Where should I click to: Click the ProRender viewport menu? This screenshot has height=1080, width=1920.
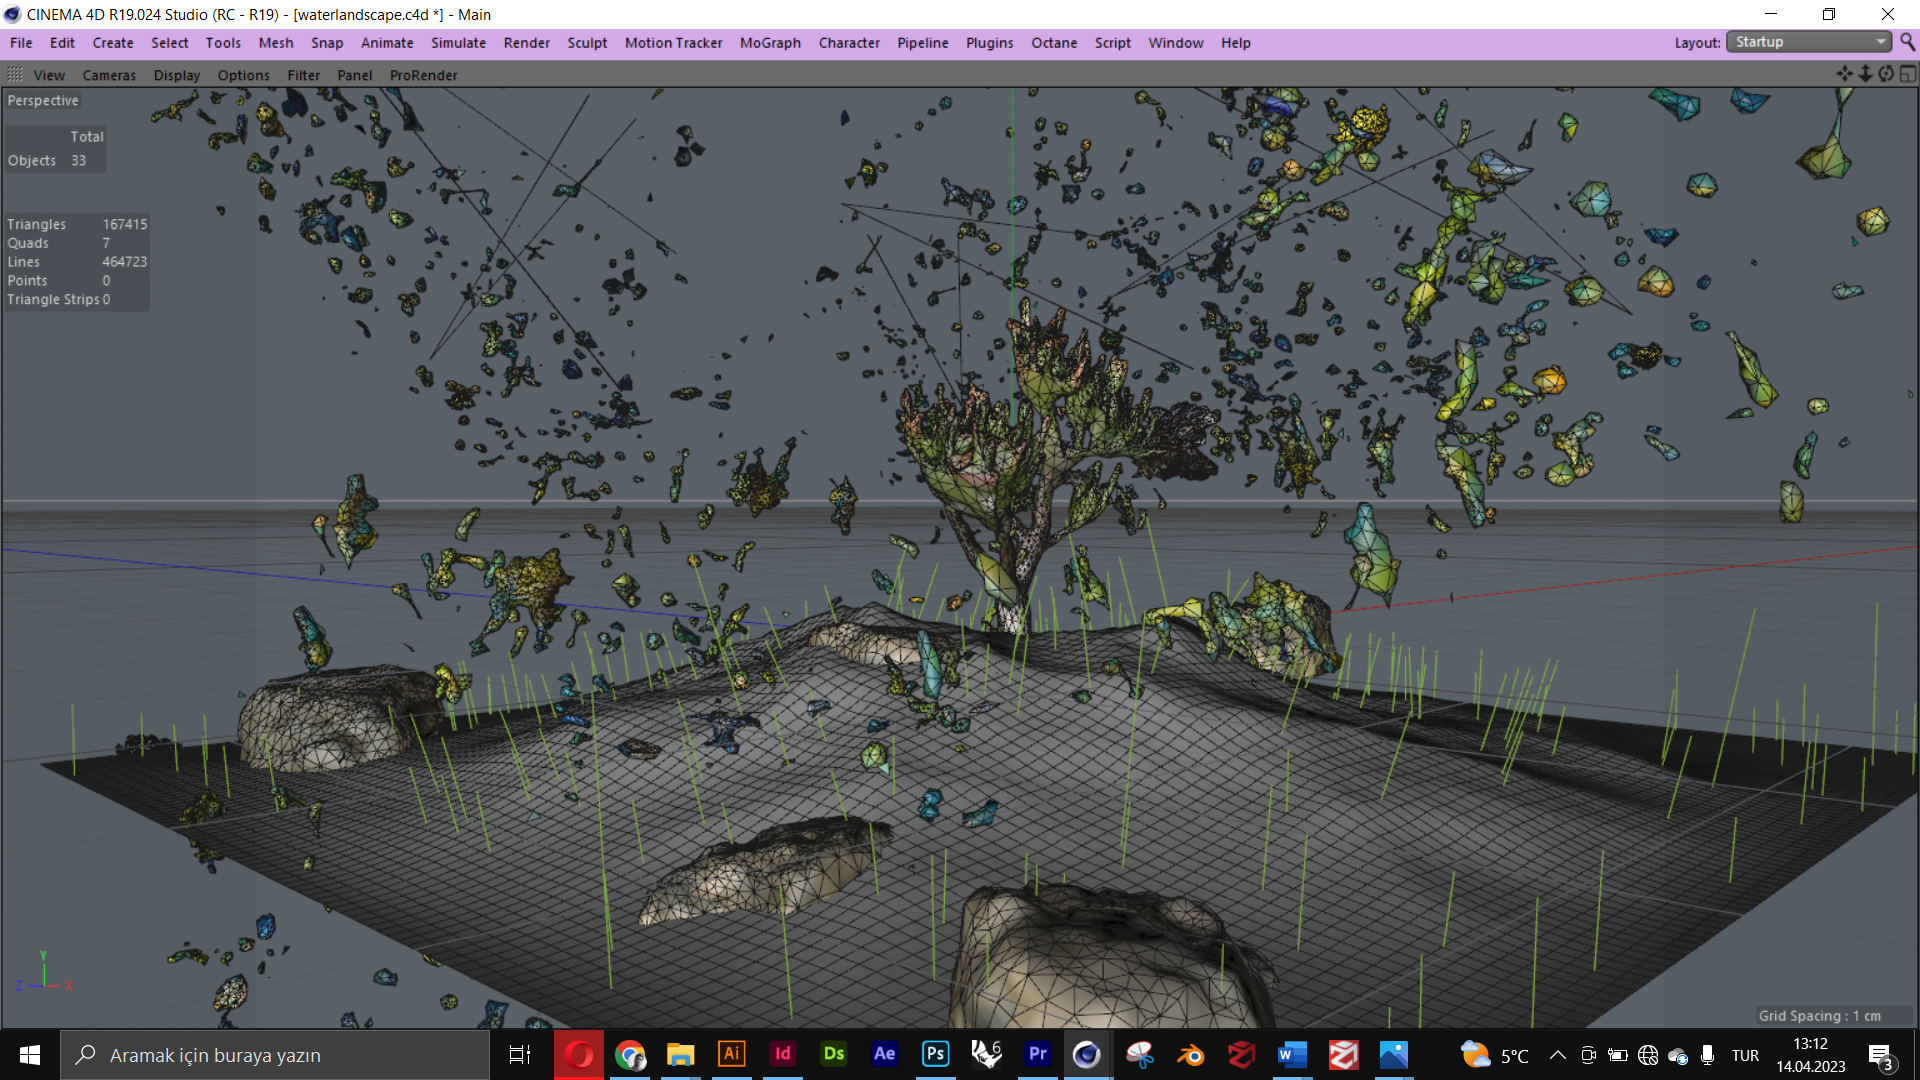coord(423,75)
